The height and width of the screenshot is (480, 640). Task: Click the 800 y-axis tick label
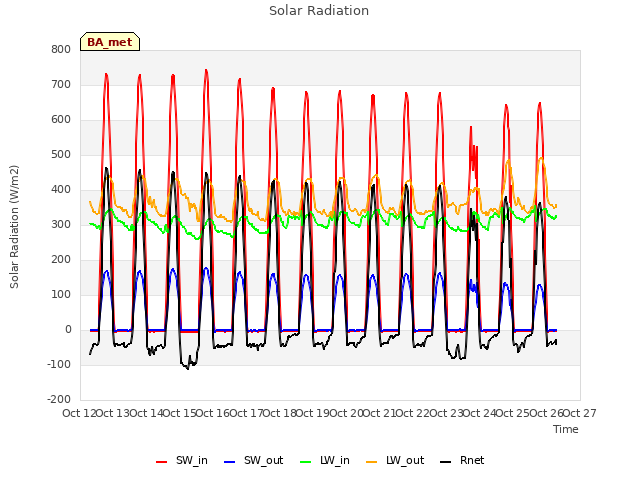click(61, 49)
